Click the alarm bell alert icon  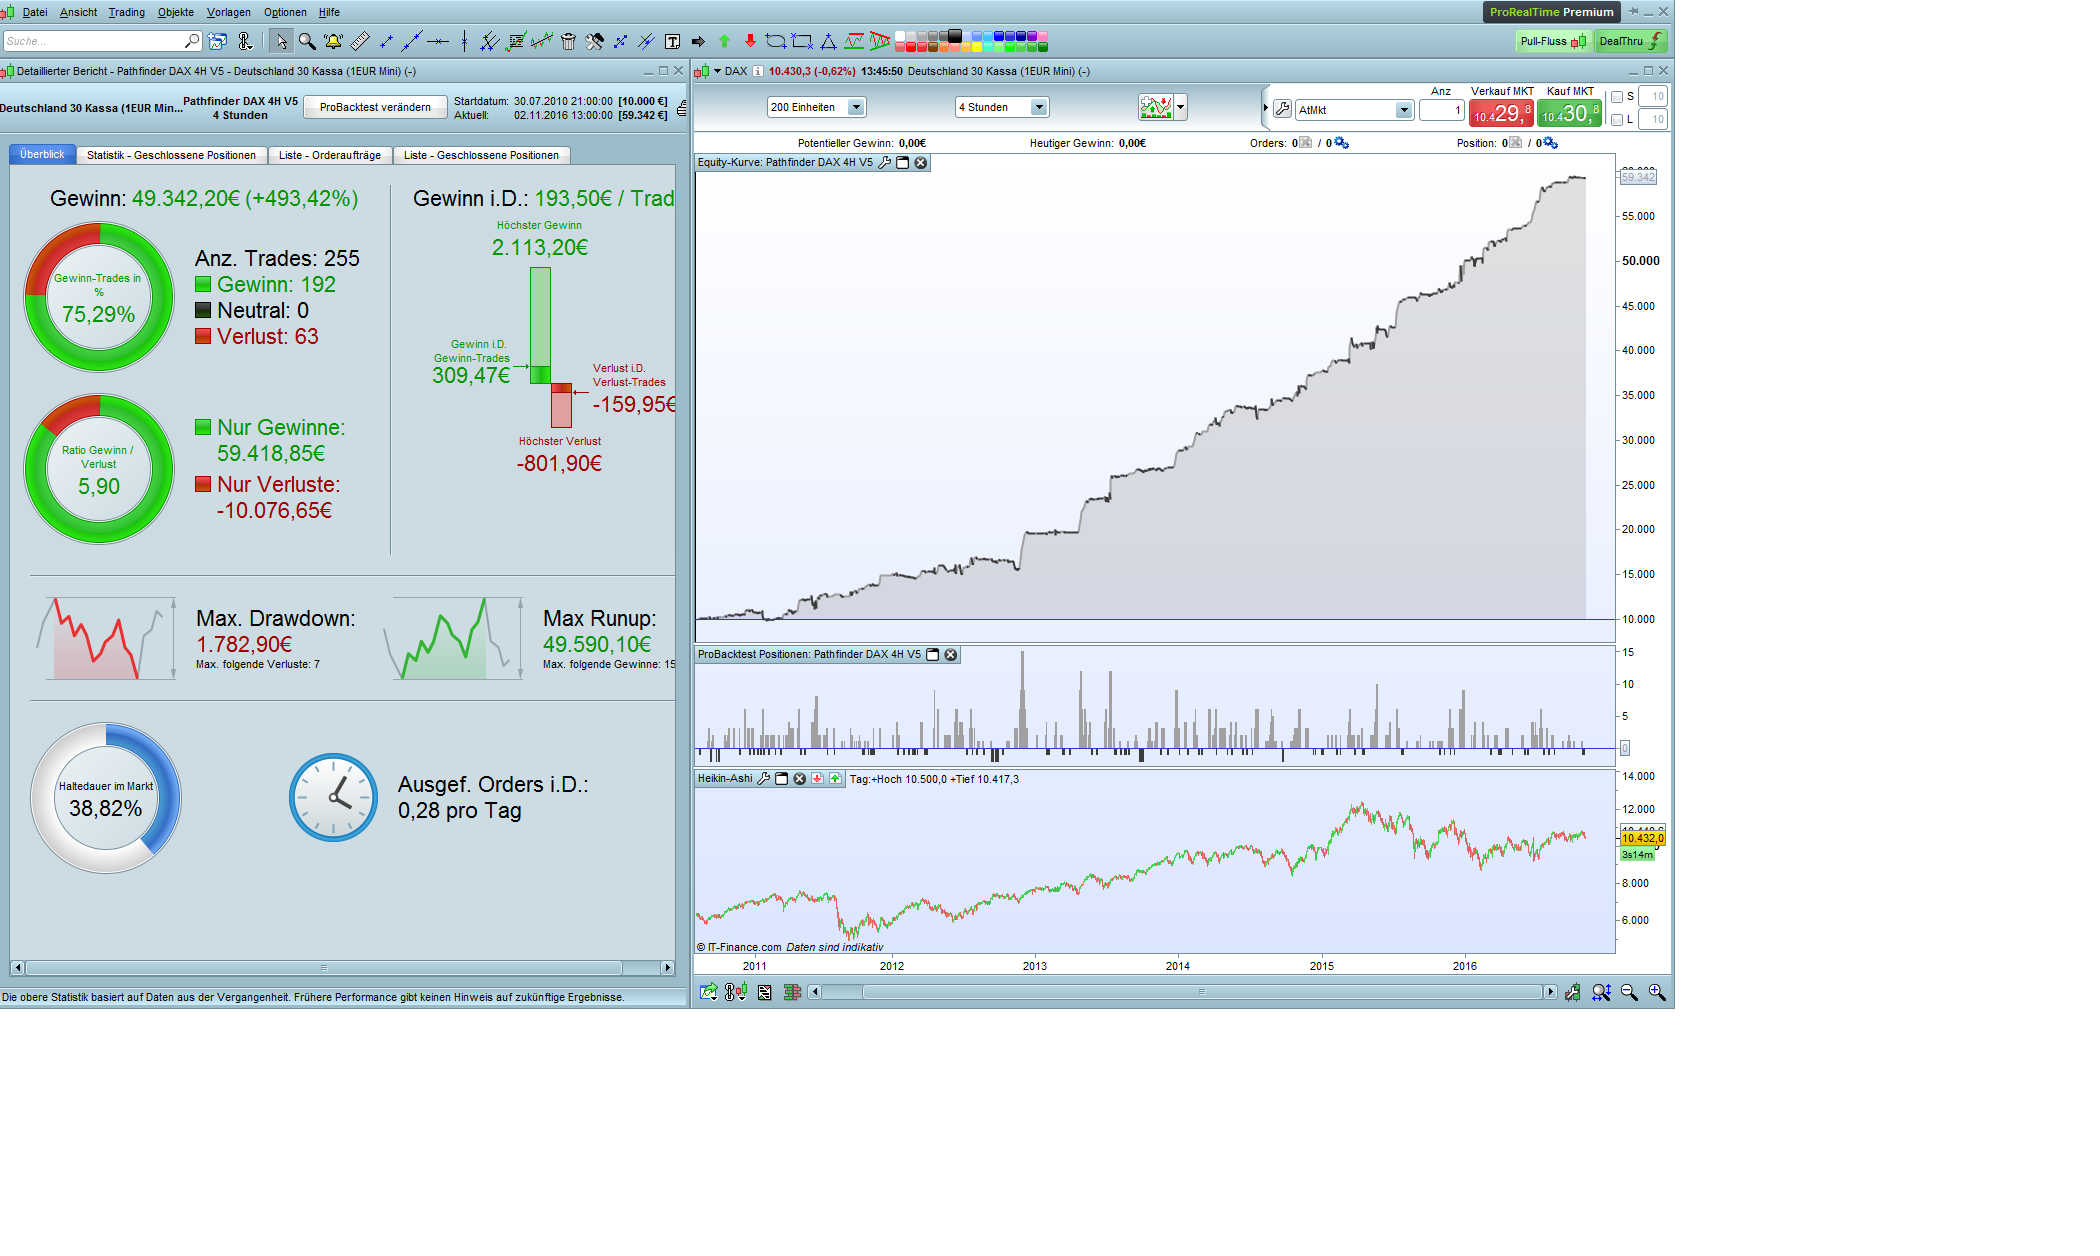333,41
